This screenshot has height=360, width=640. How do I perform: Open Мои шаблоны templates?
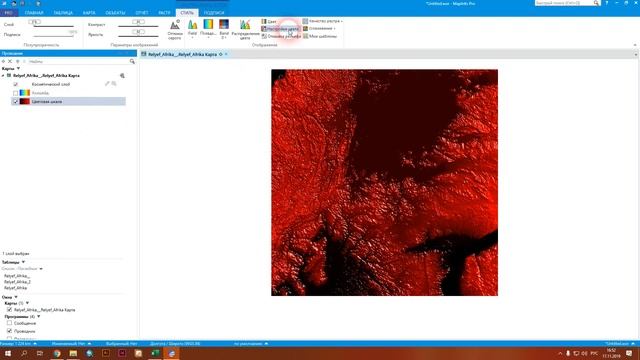[x=320, y=36]
